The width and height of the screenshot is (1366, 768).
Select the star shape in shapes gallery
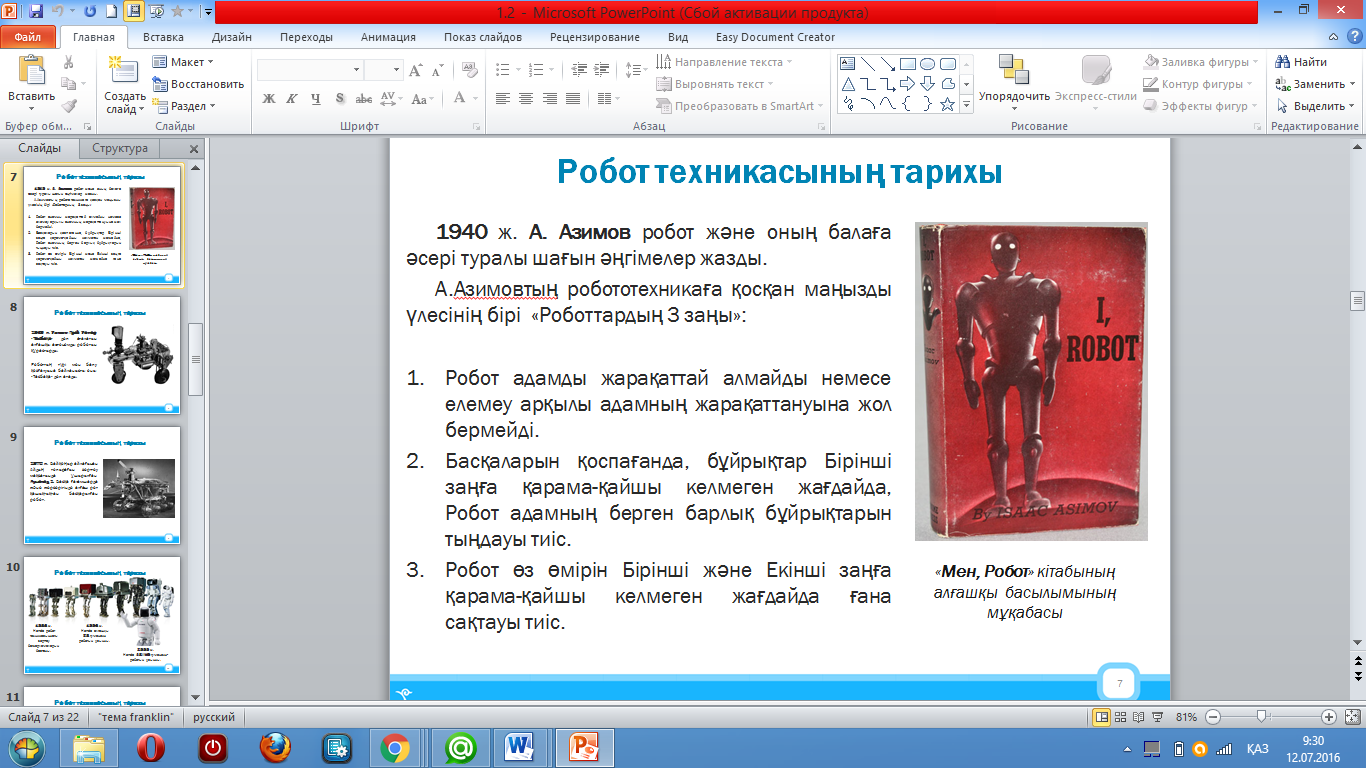[947, 104]
